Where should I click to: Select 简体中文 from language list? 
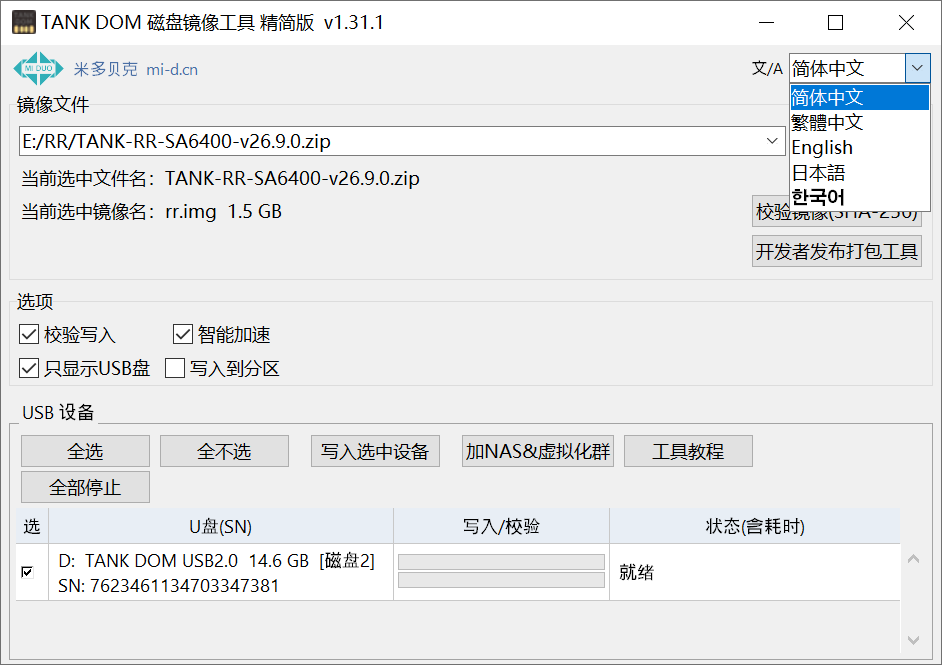pos(859,97)
